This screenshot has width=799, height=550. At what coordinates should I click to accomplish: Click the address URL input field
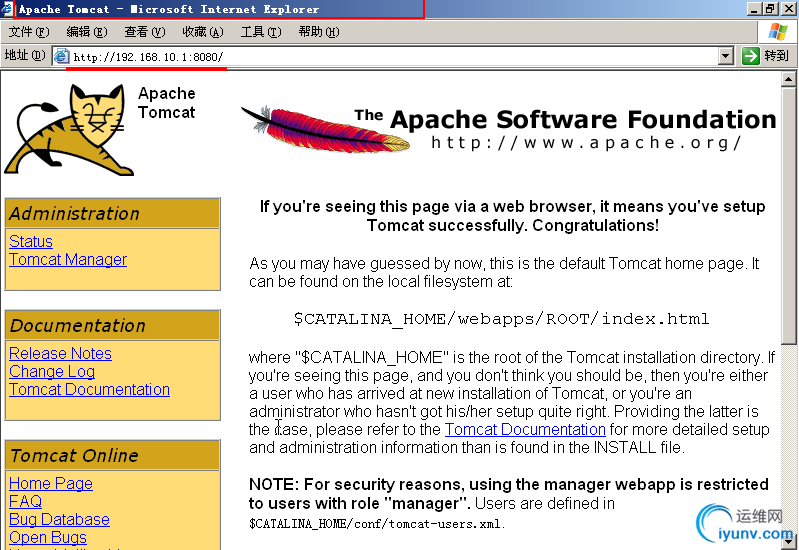(393, 56)
